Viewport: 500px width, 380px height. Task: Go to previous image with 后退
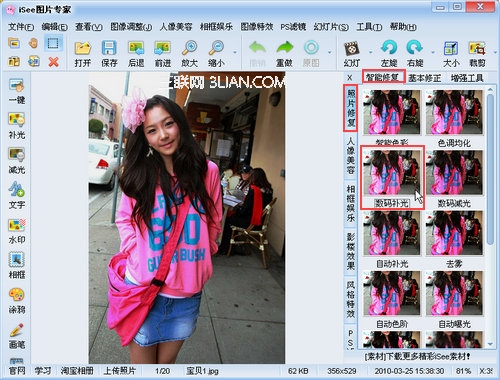point(136,54)
